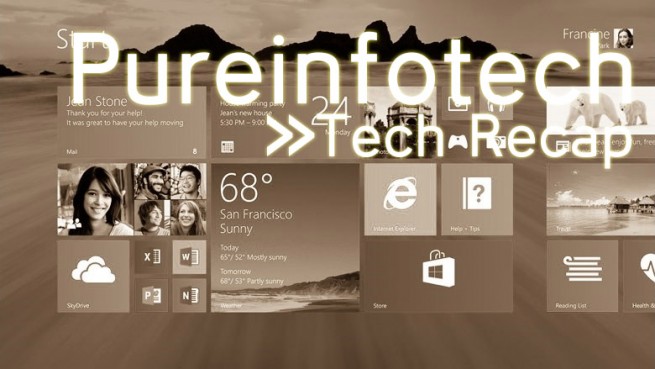Screen dimensions: 655x369
Task: Click the San Francisco Sunny text
Action: click(256, 221)
